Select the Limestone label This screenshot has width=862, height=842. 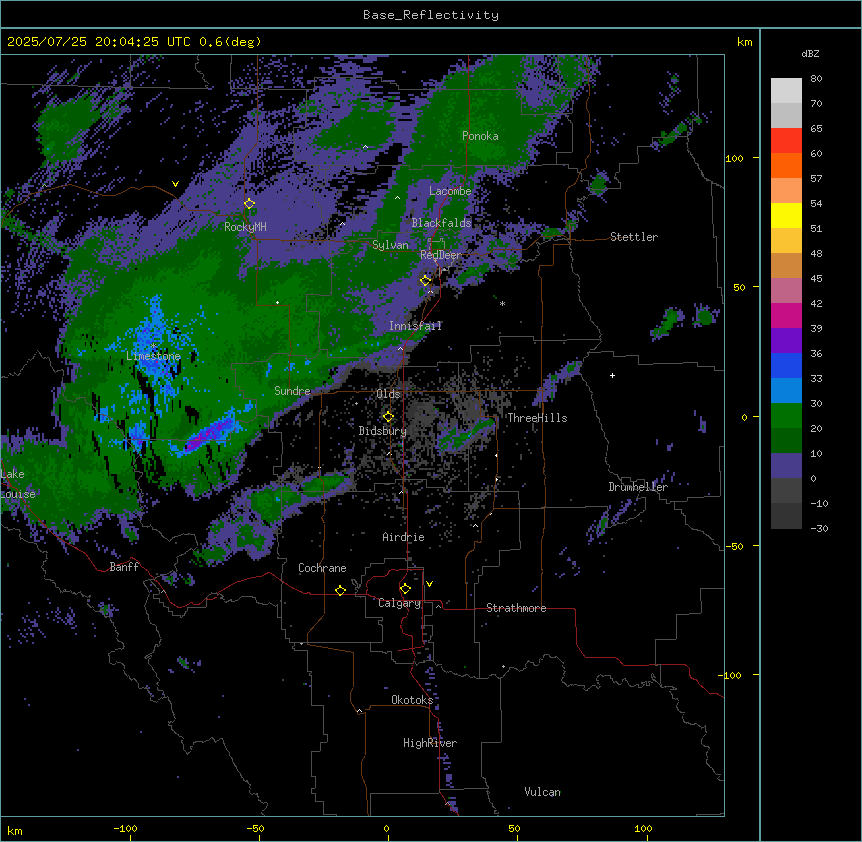click(x=153, y=356)
